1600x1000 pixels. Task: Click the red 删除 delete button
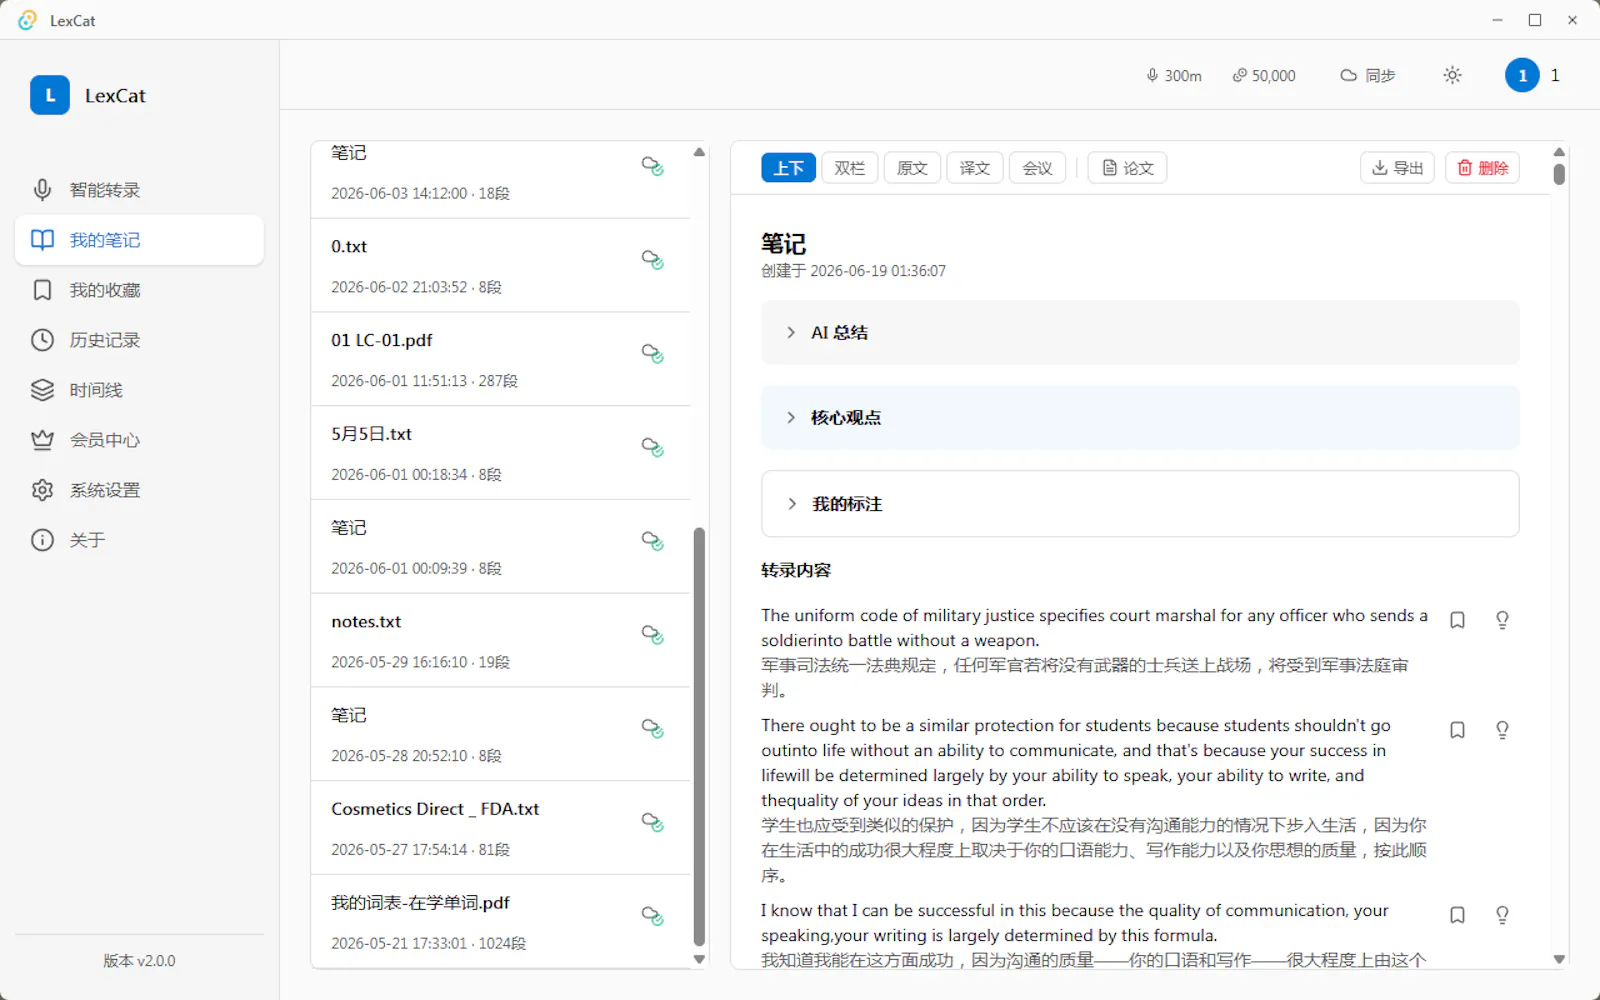[x=1482, y=168]
